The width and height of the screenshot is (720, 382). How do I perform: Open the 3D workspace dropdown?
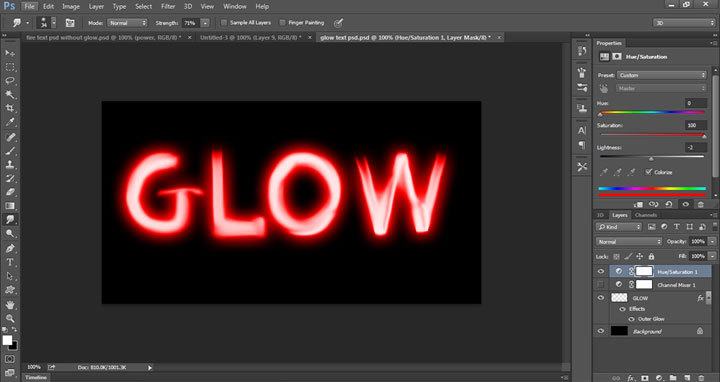pos(684,22)
